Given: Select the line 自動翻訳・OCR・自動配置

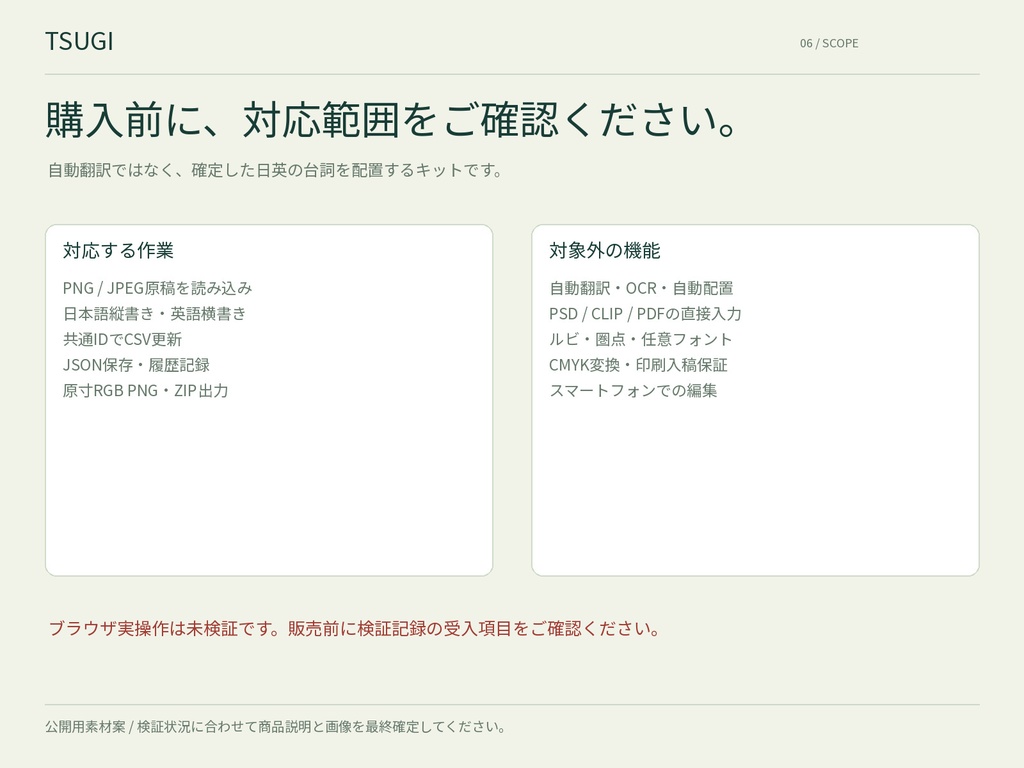Looking at the screenshot, I should [641, 288].
